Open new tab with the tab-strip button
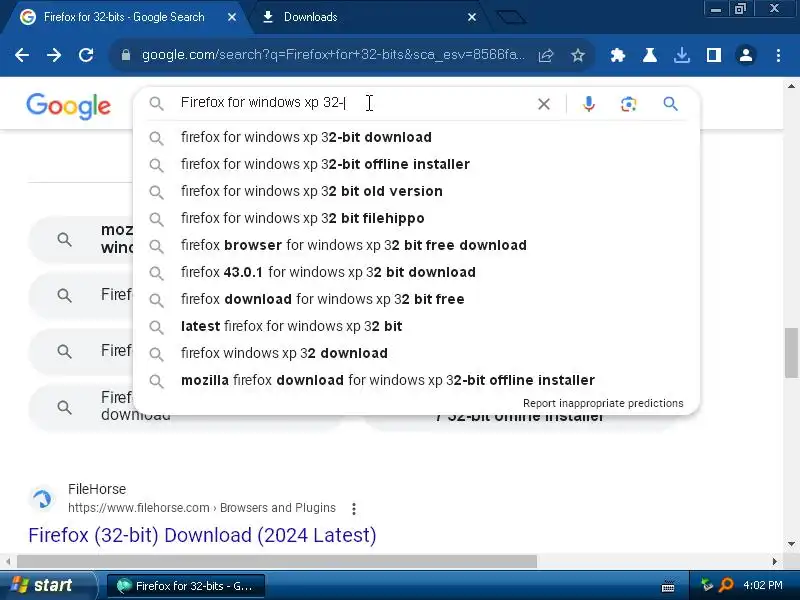 511,17
